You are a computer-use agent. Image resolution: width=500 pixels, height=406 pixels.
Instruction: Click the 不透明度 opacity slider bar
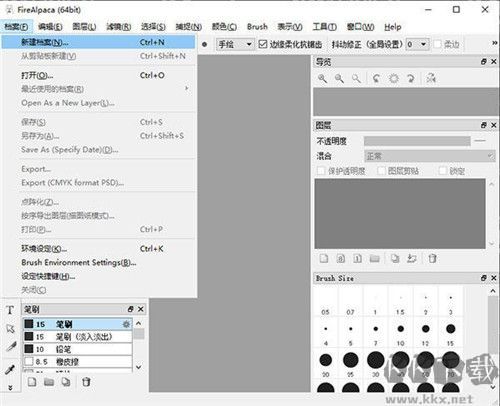click(417, 141)
